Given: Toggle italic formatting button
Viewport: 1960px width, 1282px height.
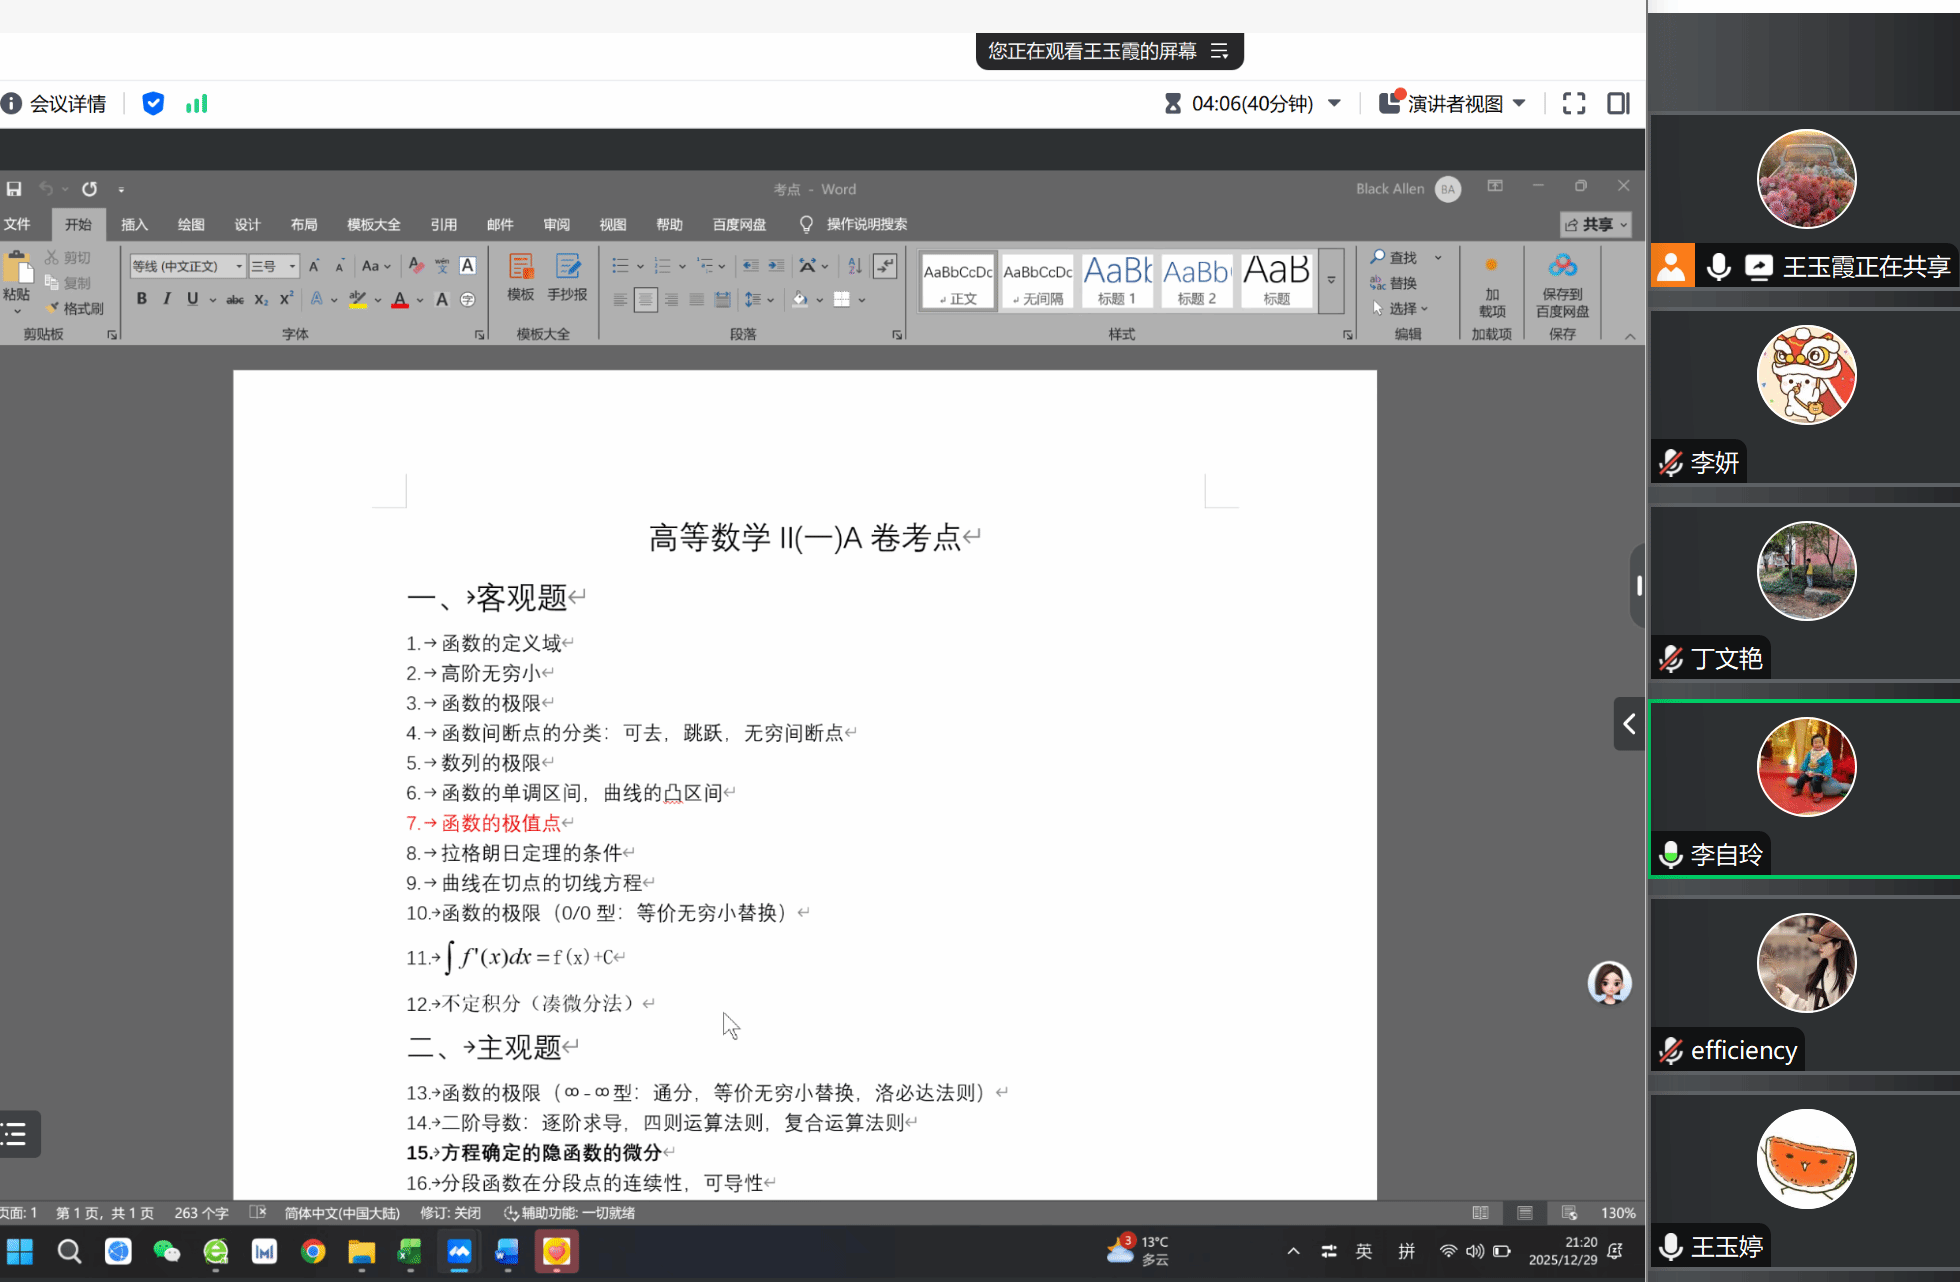Looking at the screenshot, I should pyautogui.click(x=167, y=299).
